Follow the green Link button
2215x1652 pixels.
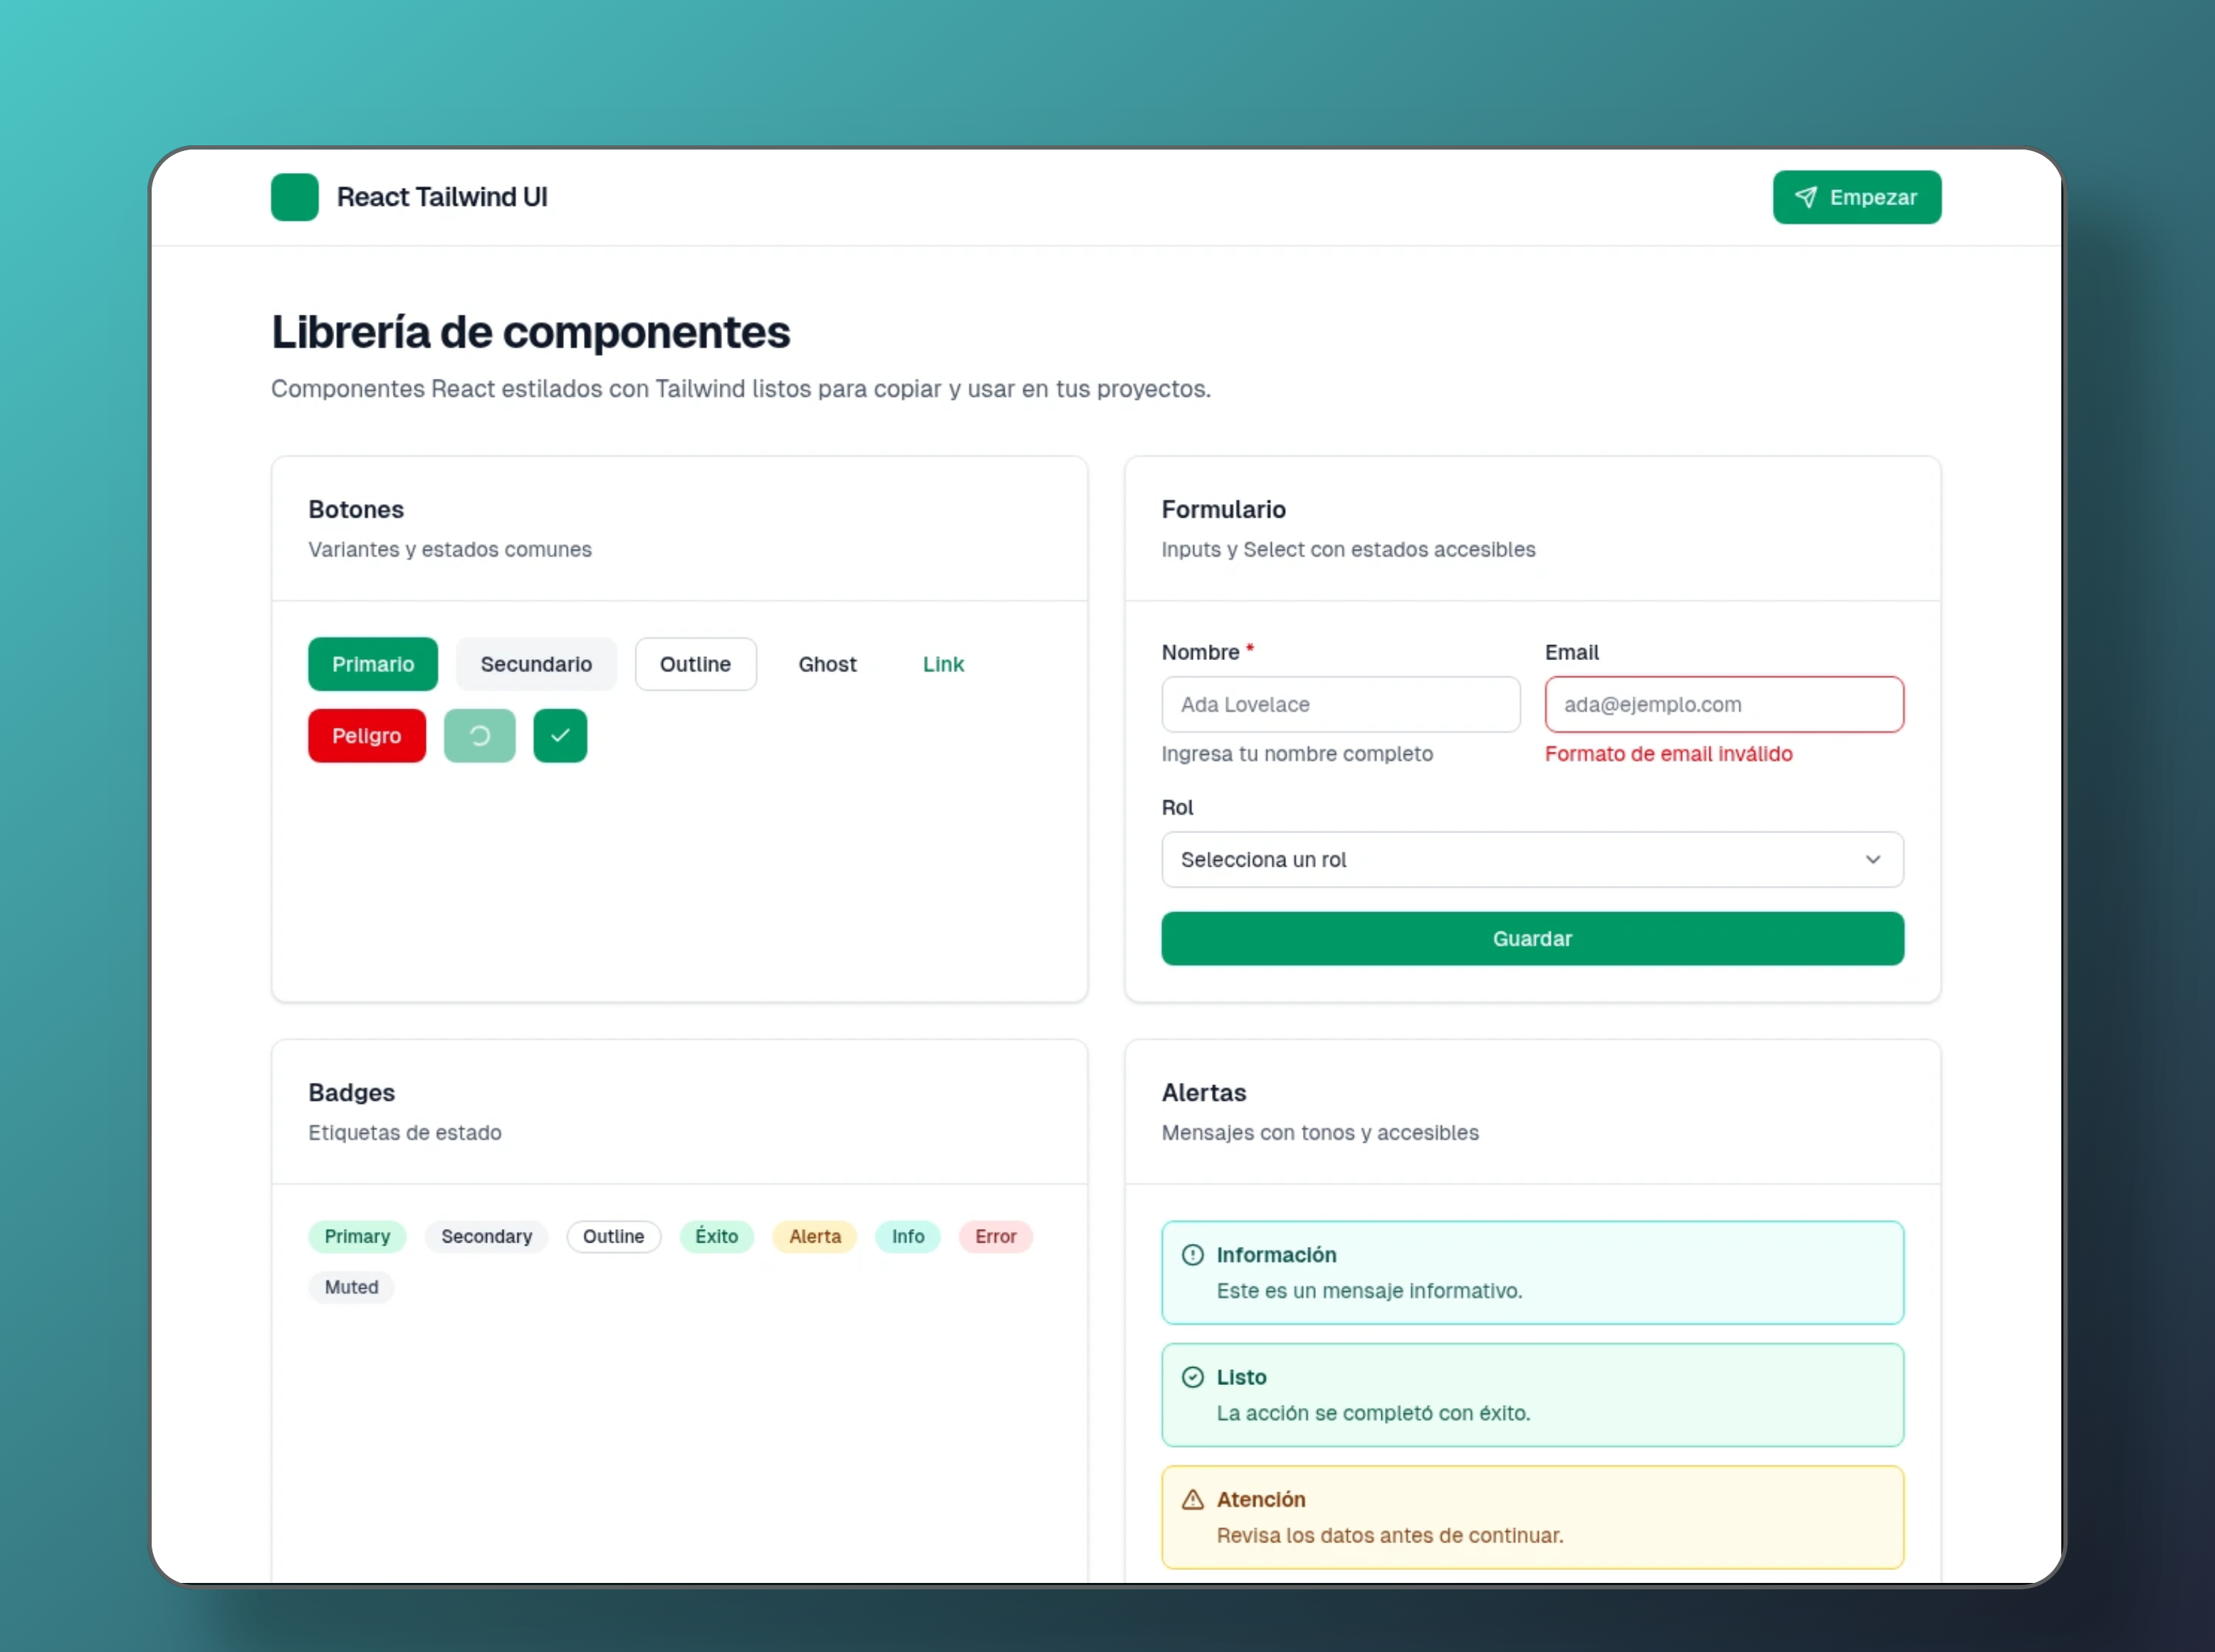click(943, 664)
